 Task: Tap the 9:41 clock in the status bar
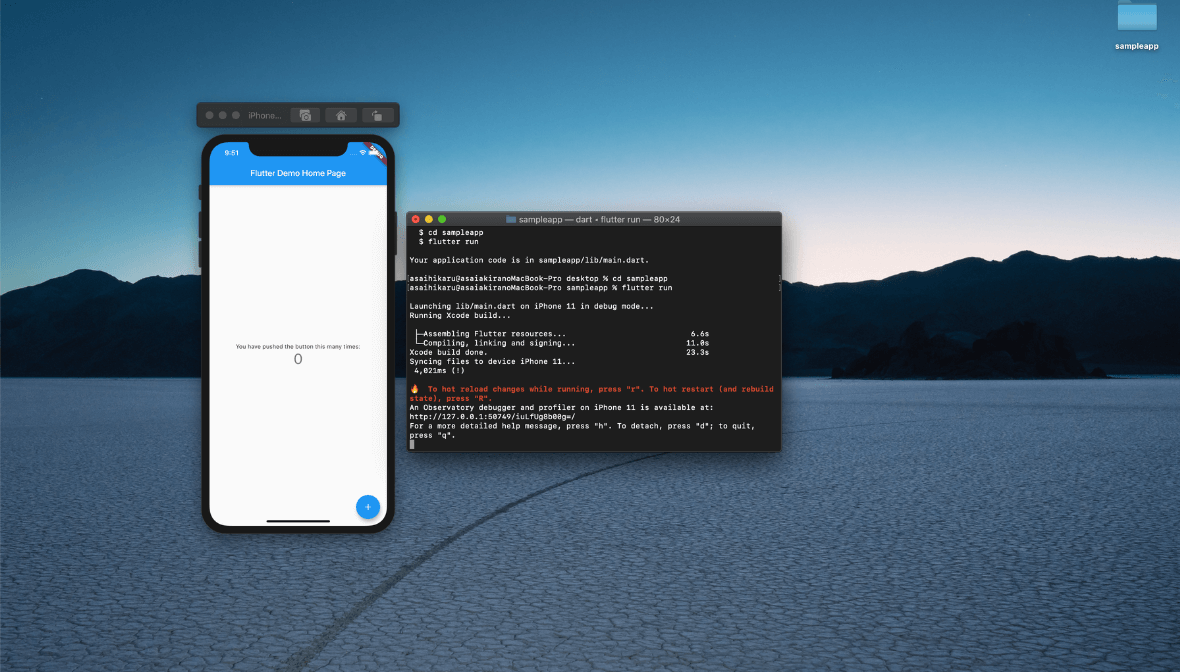(229, 152)
